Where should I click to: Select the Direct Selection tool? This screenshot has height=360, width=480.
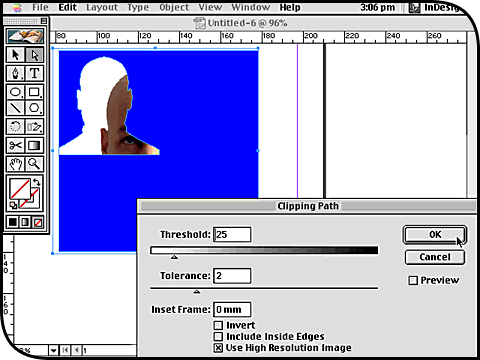point(34,55)
